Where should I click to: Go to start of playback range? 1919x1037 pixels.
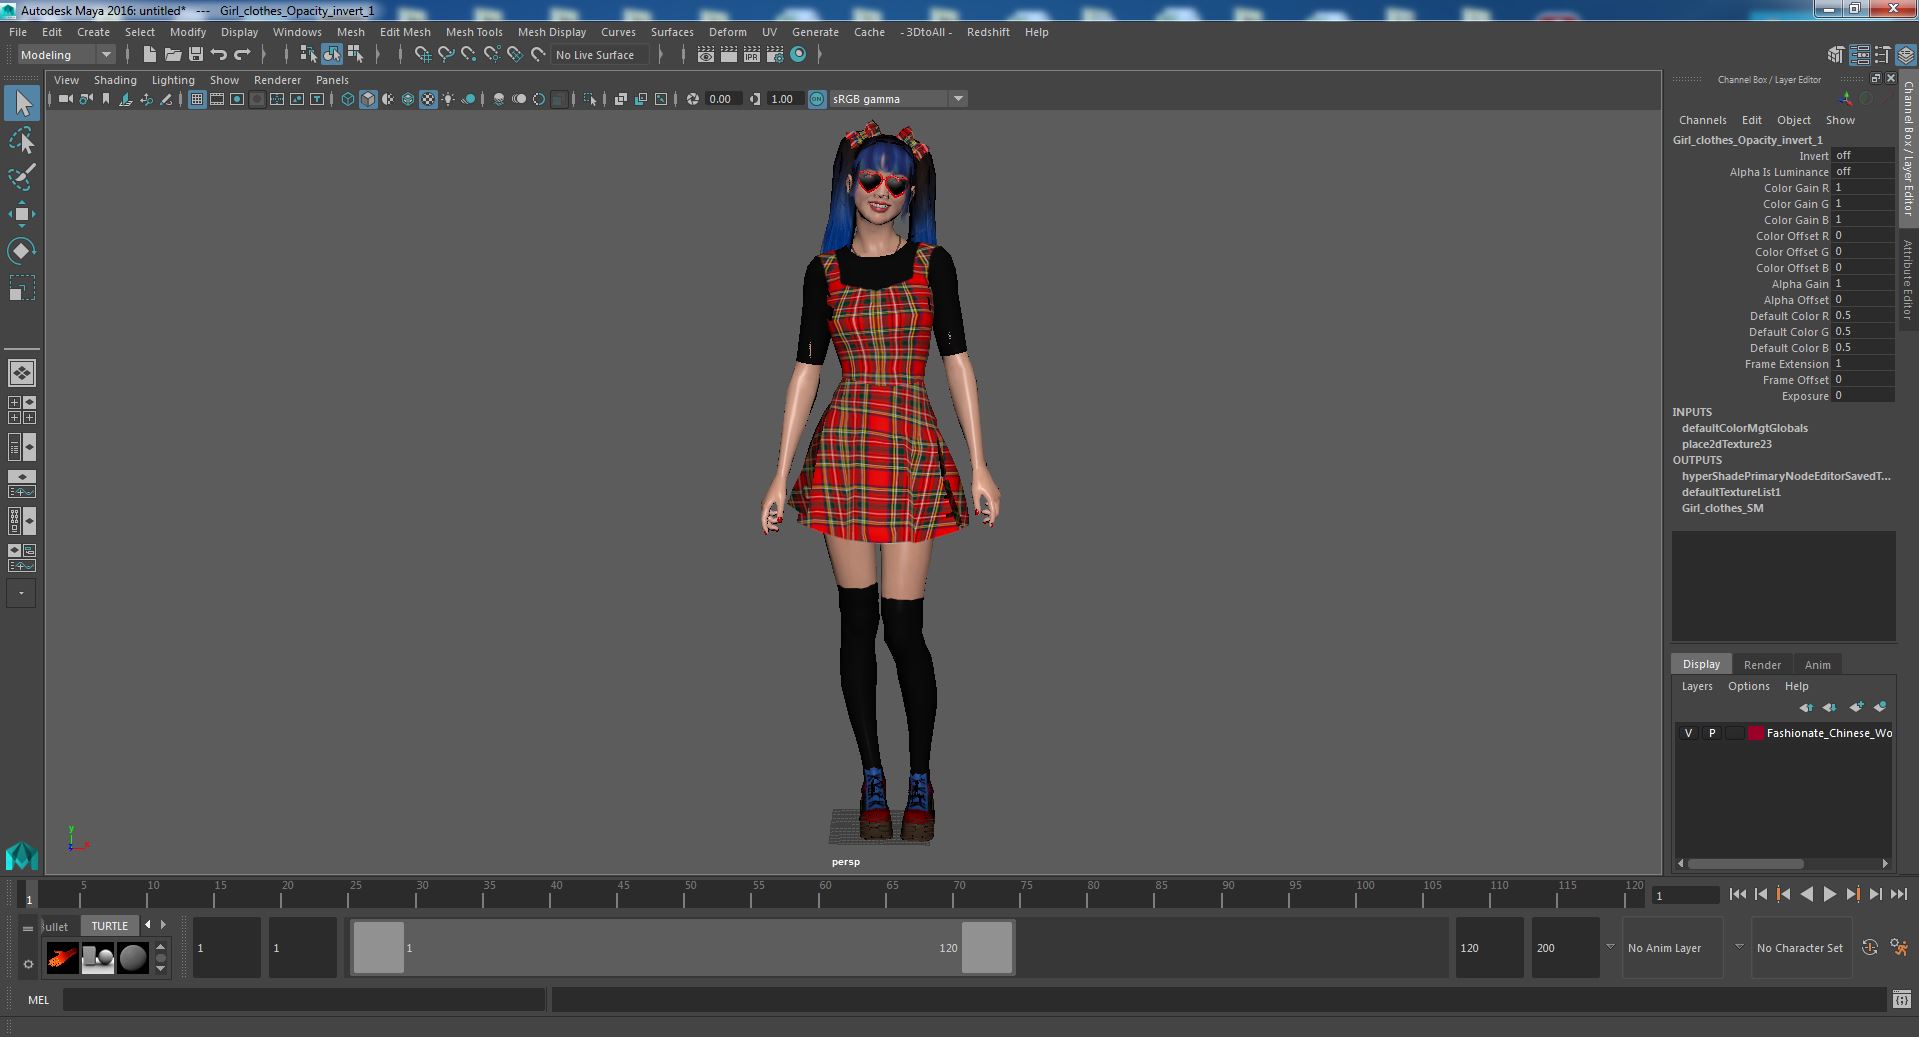1737,895
